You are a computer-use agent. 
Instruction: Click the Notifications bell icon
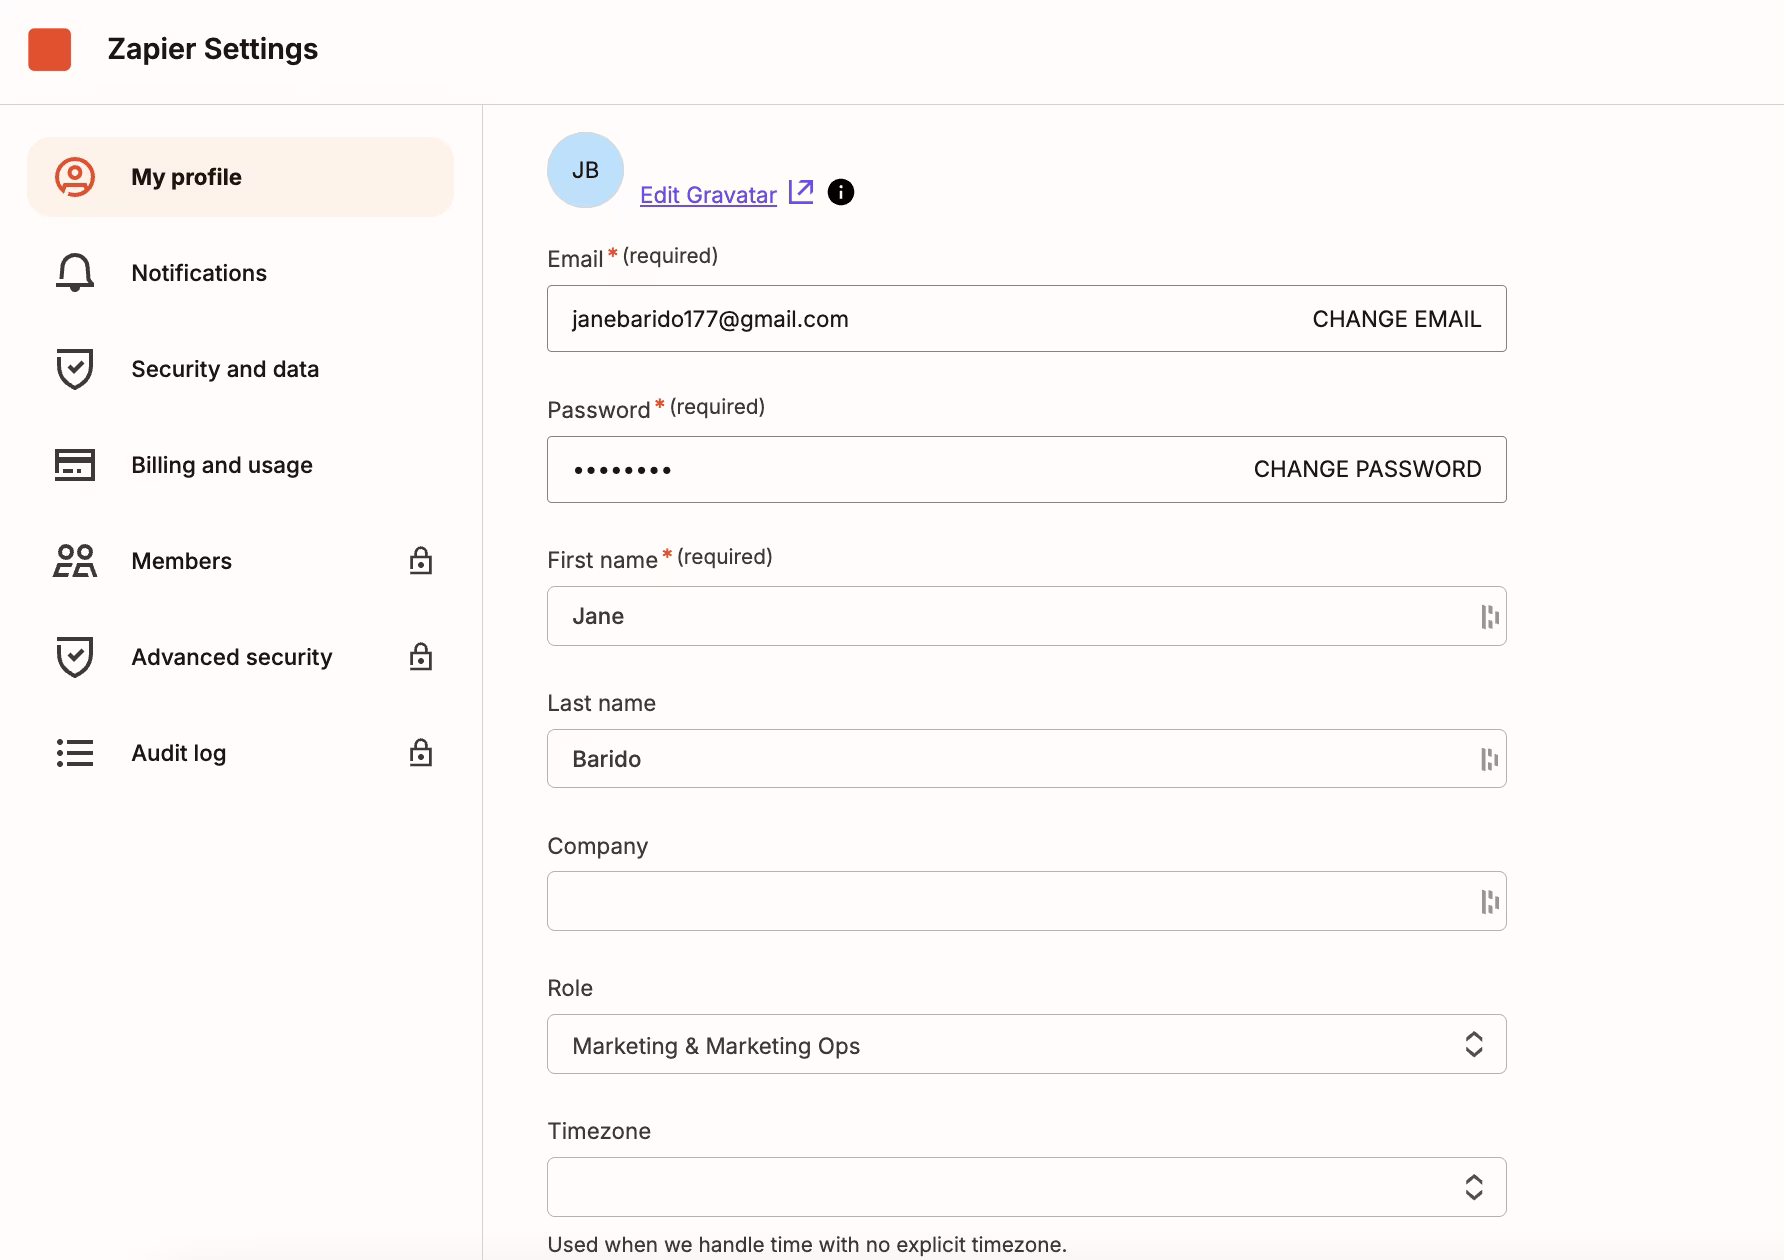pos(75,273)
